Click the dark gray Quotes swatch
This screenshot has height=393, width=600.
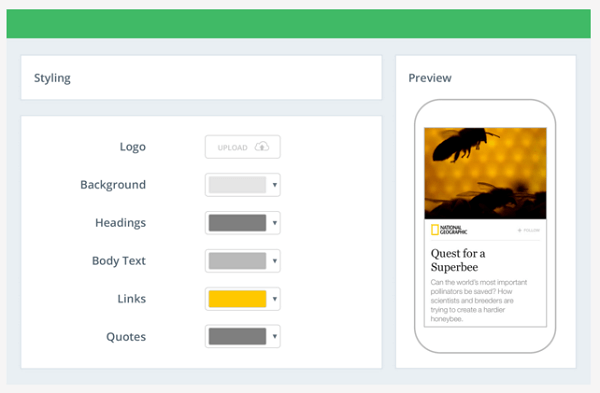pos(237,336)
